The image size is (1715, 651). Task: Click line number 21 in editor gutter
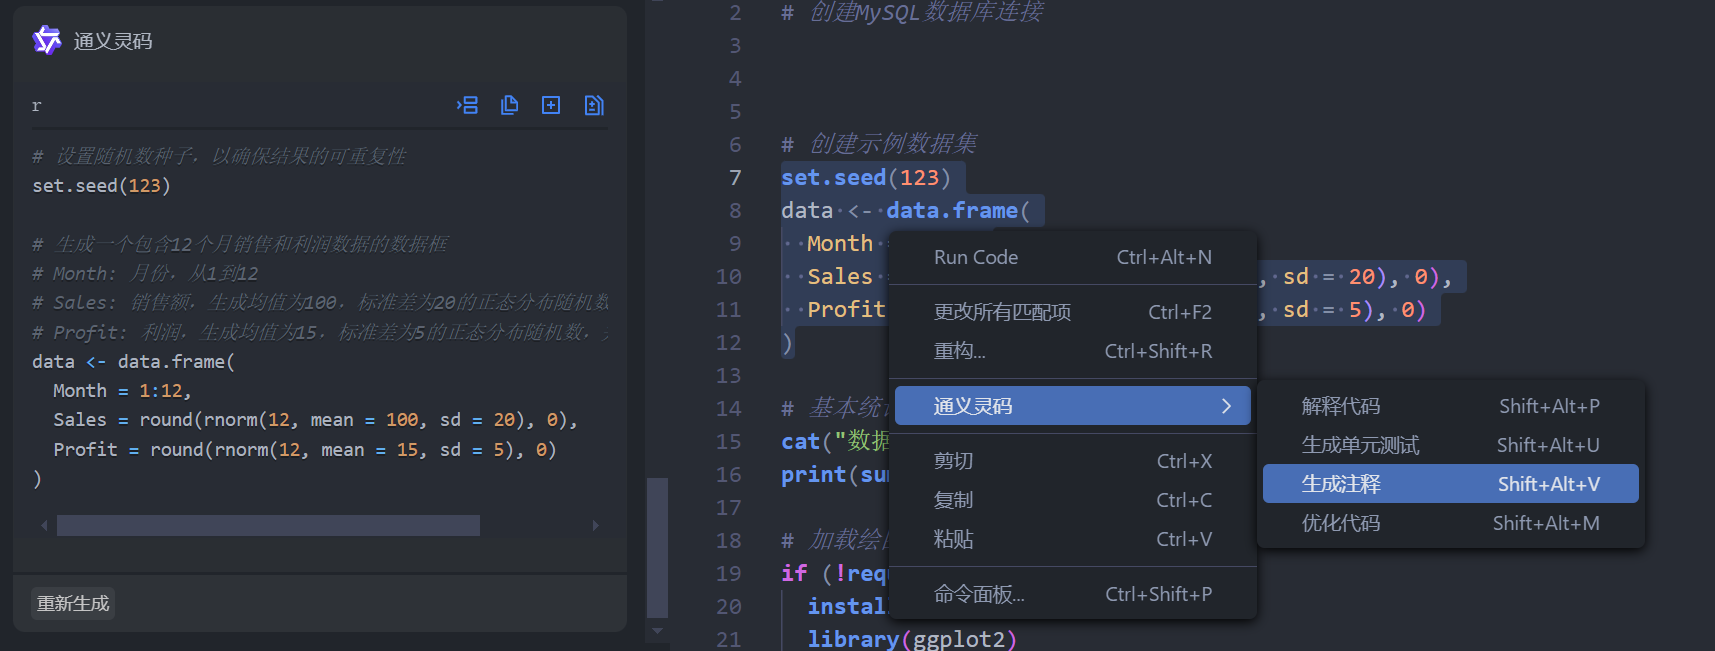click(729, 639)
